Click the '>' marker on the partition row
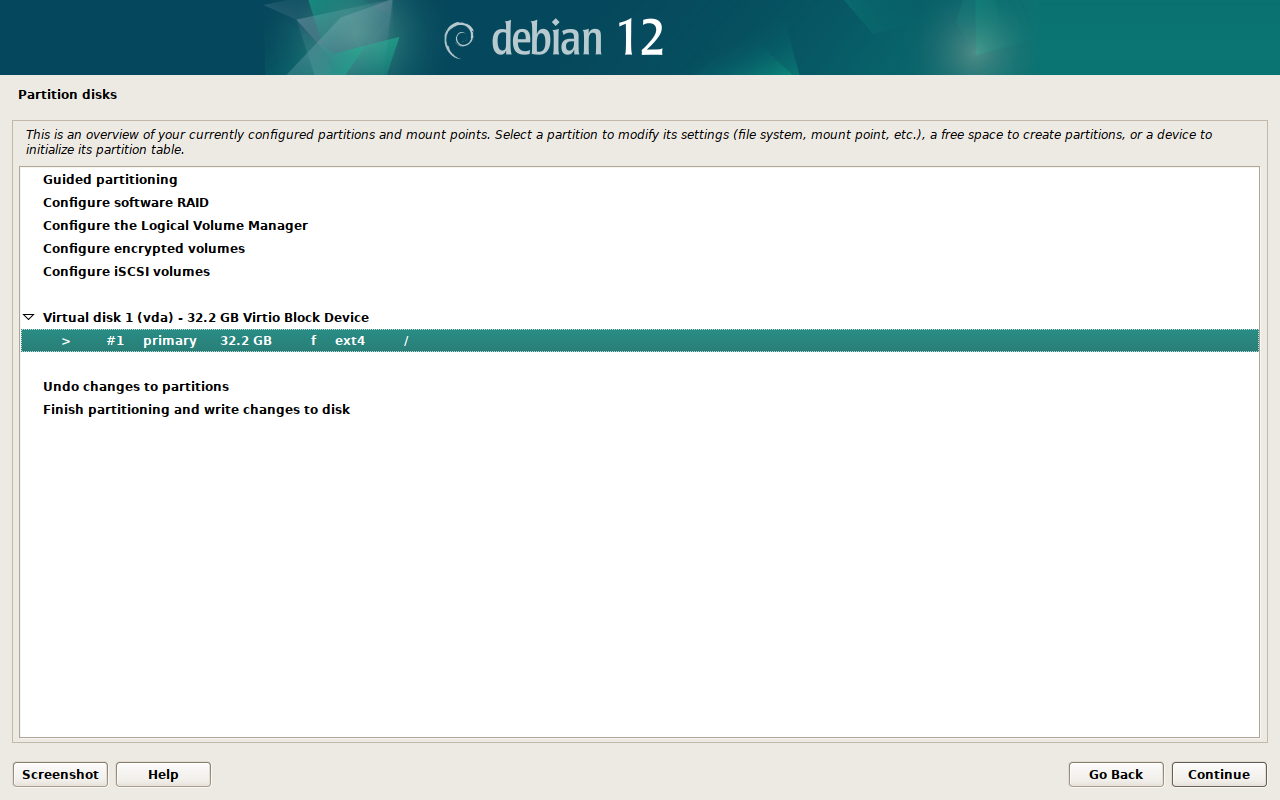 [x=66, y=341]
